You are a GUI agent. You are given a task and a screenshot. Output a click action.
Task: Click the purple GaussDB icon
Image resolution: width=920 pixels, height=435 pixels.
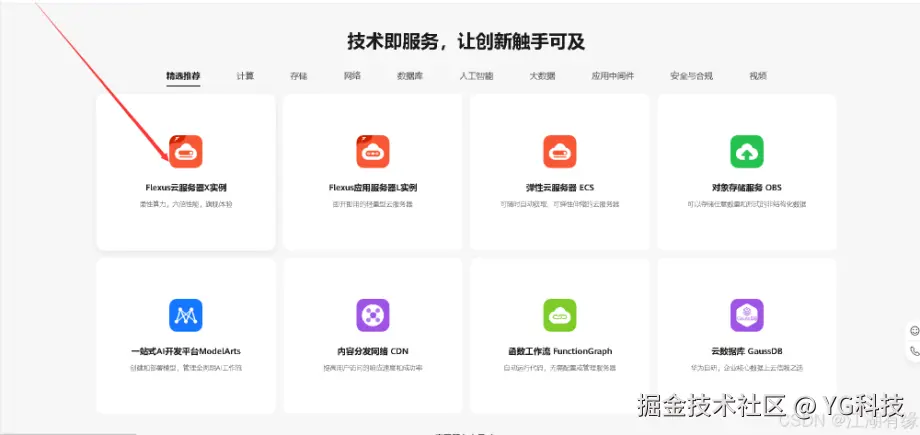(747, 315)
